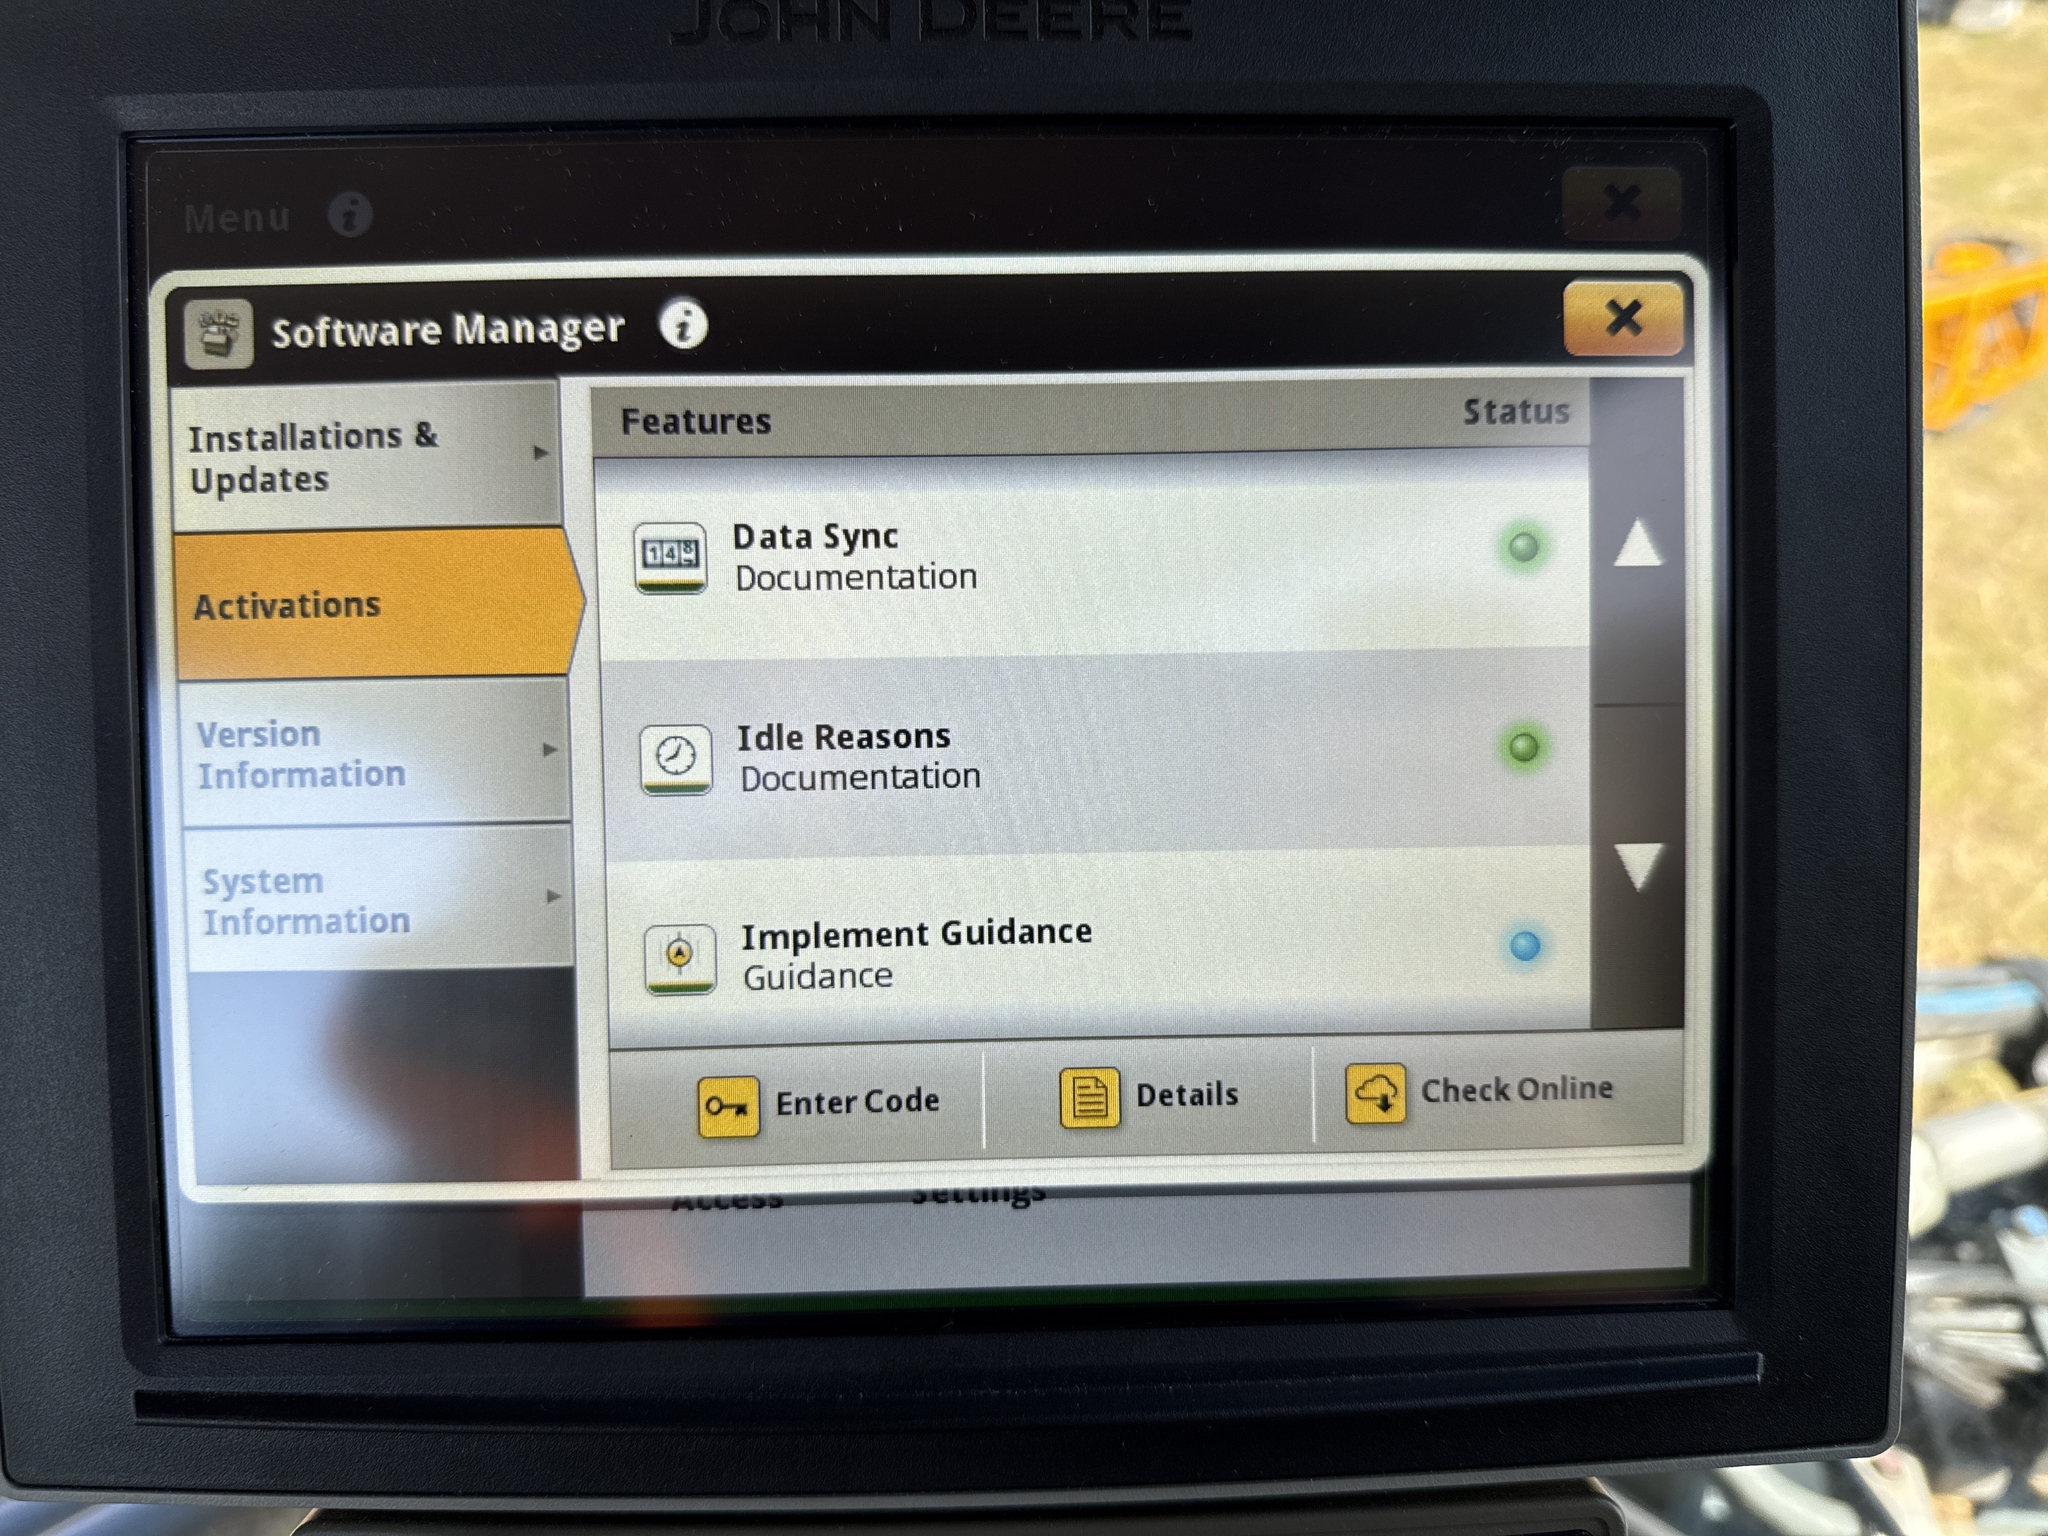Click the Details document icon
This screenshot has width=2048, height=1536.
click(1089, 1098)
